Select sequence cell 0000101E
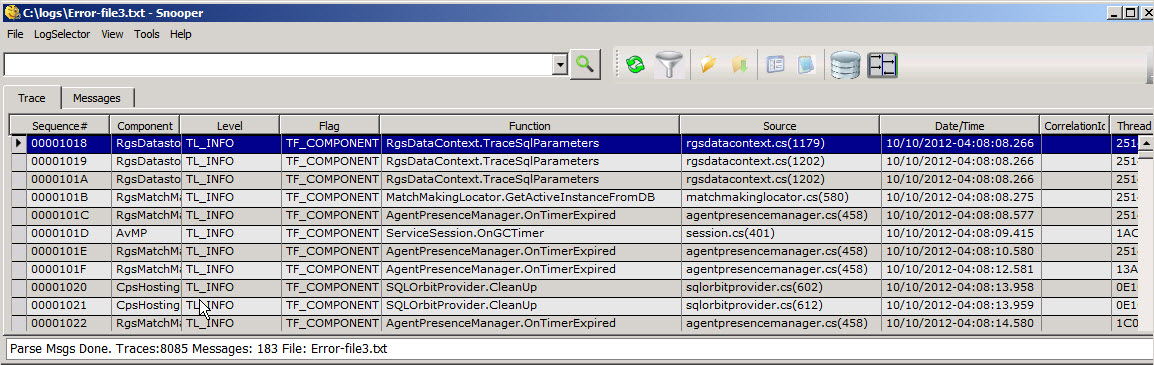The height and width of the screenshot is (365, 1154). coord(68,251)
